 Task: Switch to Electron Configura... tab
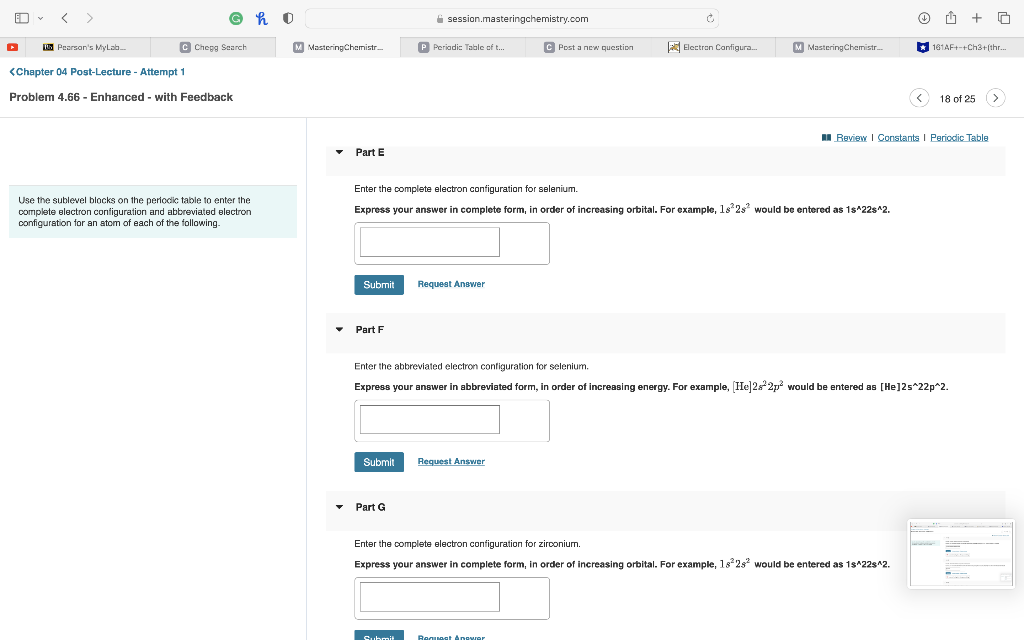pyautogui.click(x=712, y=47)
